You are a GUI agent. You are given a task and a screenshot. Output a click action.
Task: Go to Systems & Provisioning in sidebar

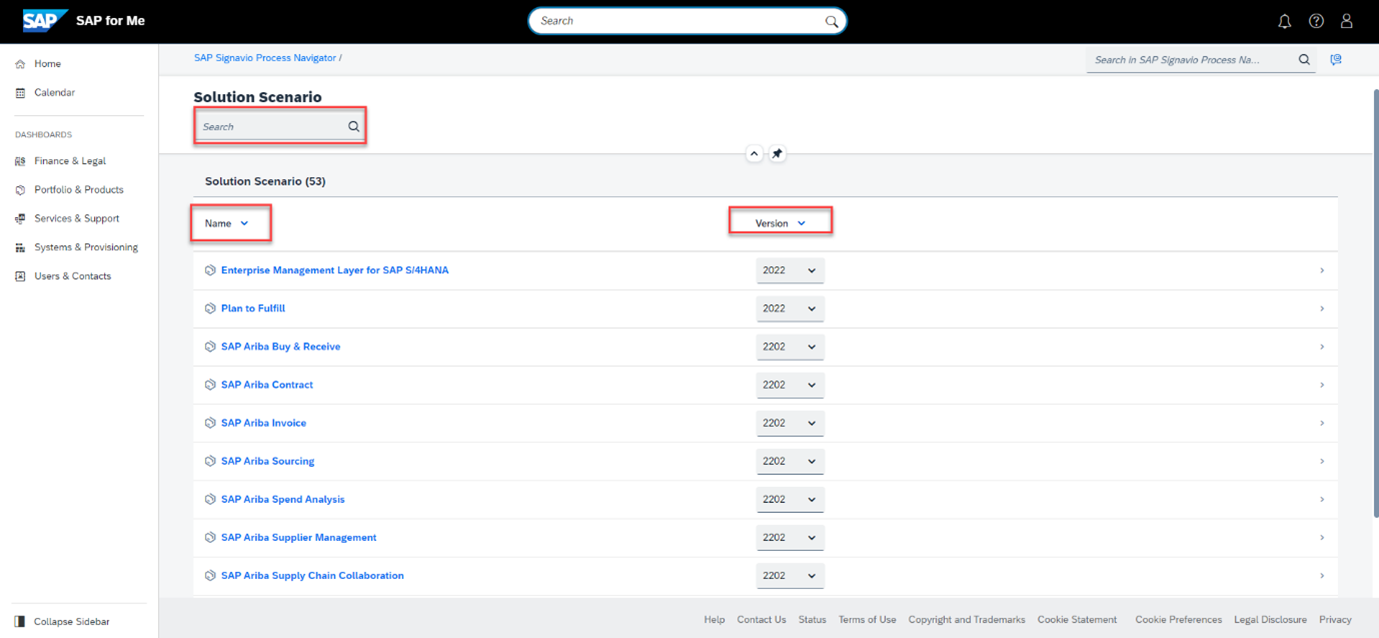pos(85,247)
